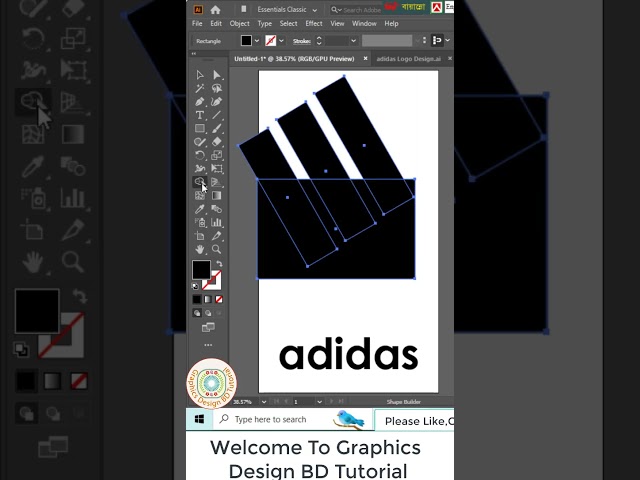Open the Object menu
Viewport: 640px width, 480px height.
(240, 24)
